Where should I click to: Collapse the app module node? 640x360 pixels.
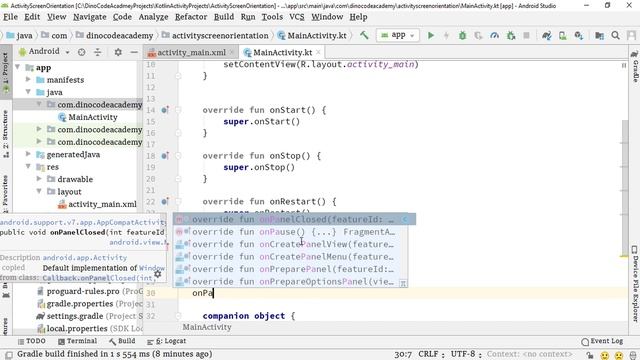point(18,67)
